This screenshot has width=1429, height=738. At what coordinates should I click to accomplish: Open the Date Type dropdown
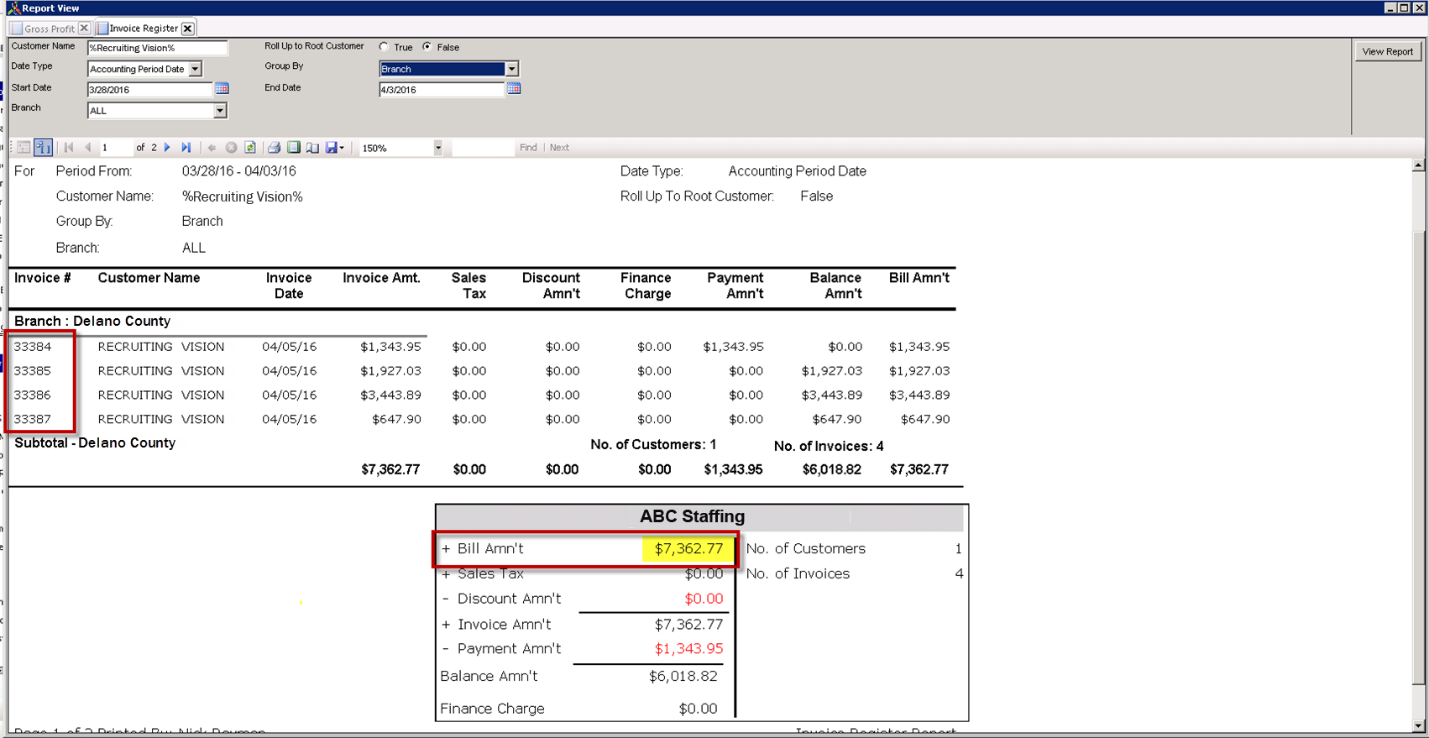[x=195, y=69]
